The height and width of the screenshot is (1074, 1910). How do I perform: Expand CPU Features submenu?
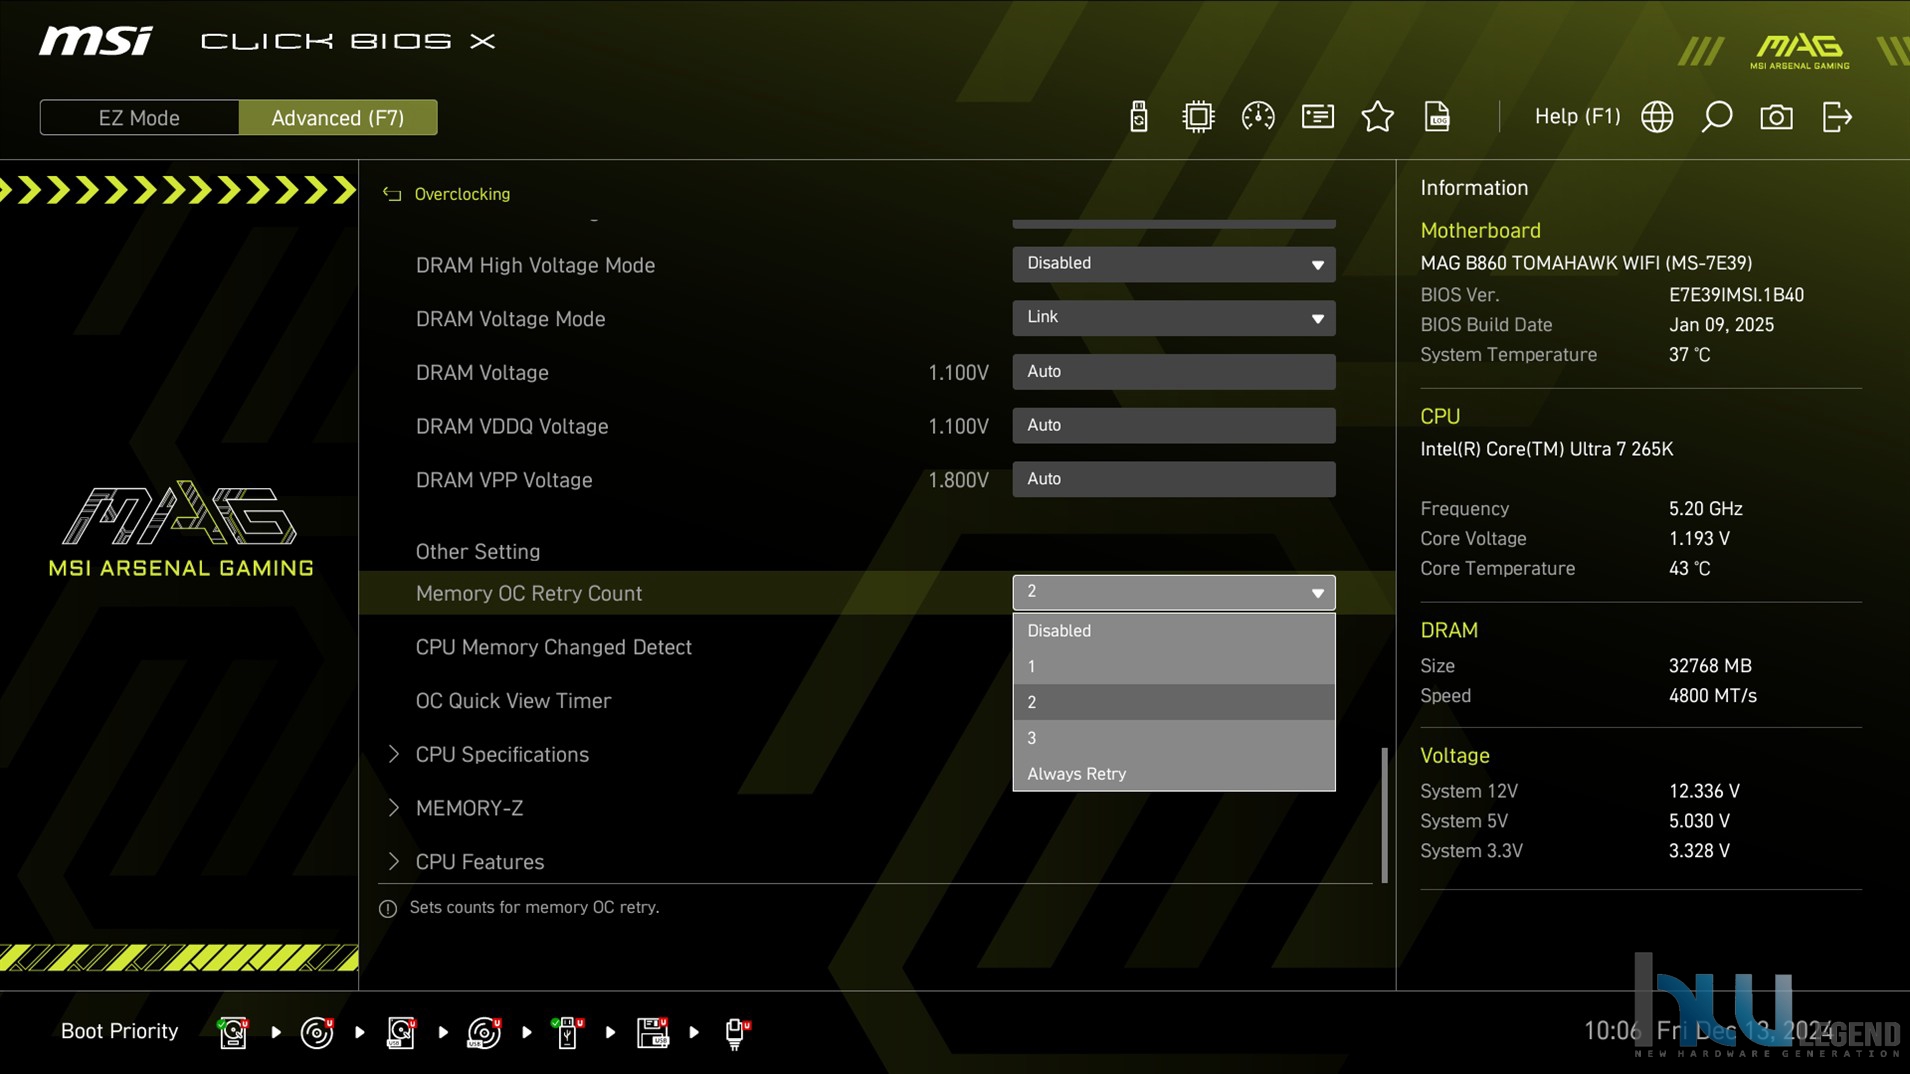pyautogui.click(x=479, y=862)
